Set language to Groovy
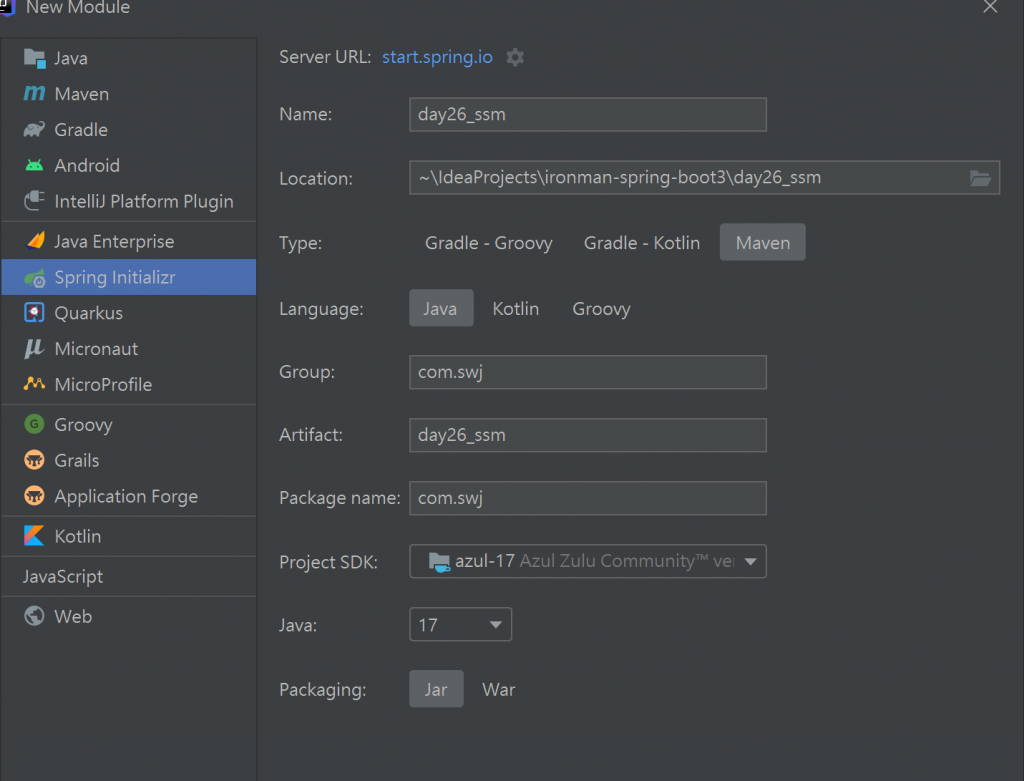This screenshot has width=1024, height=781. pyautogui.click(x=601, y=308)
